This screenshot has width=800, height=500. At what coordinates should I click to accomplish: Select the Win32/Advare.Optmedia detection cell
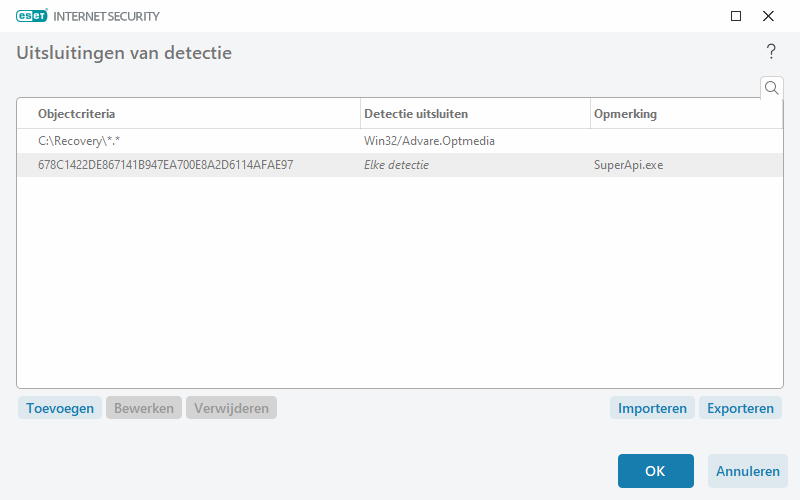coord(429,141)
